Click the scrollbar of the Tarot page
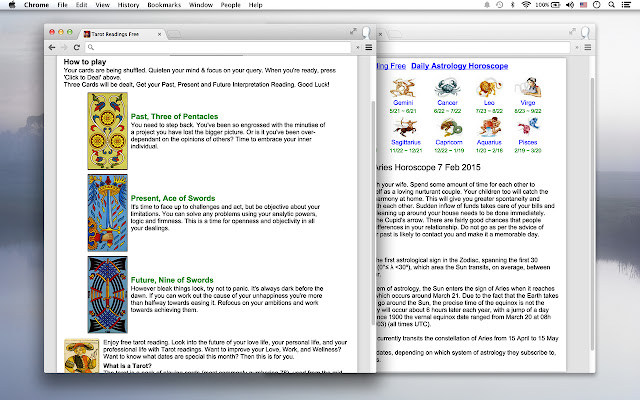640x400 pixels. pyautogui.click(x=373, y=212)
